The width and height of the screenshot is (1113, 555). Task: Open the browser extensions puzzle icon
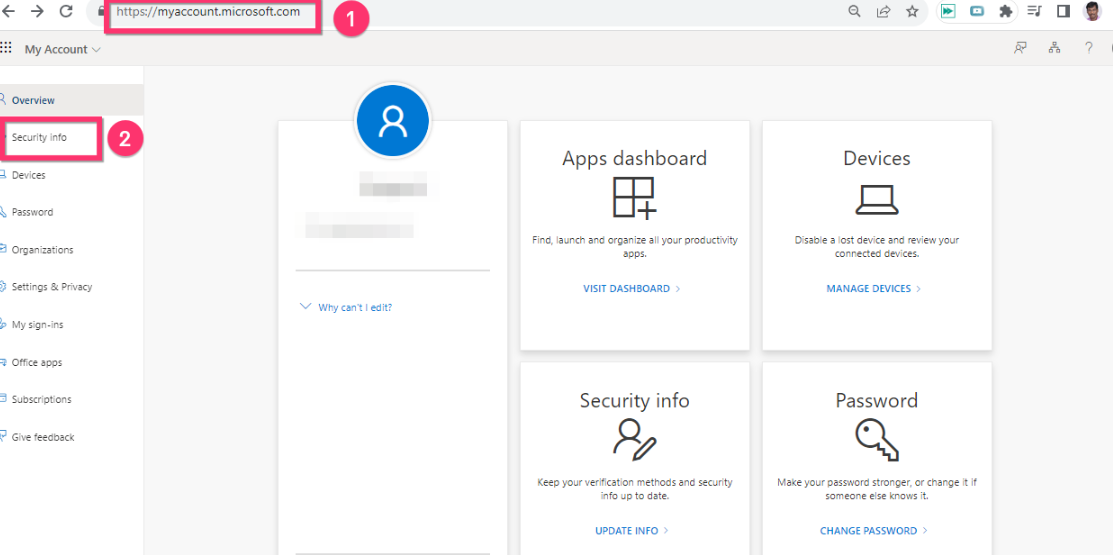[1006, 12]
